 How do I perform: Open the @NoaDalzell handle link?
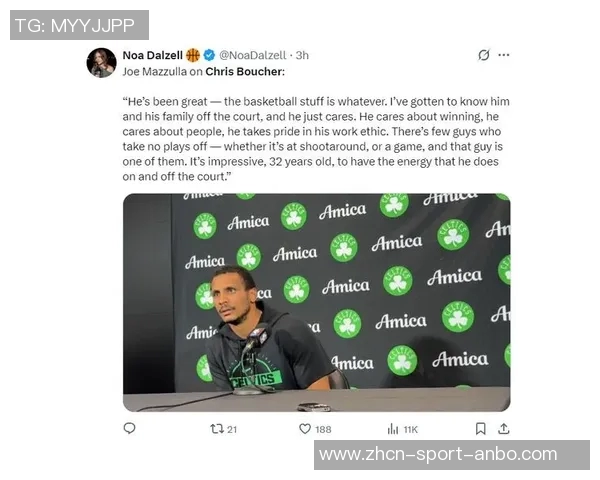coord(252,55)
